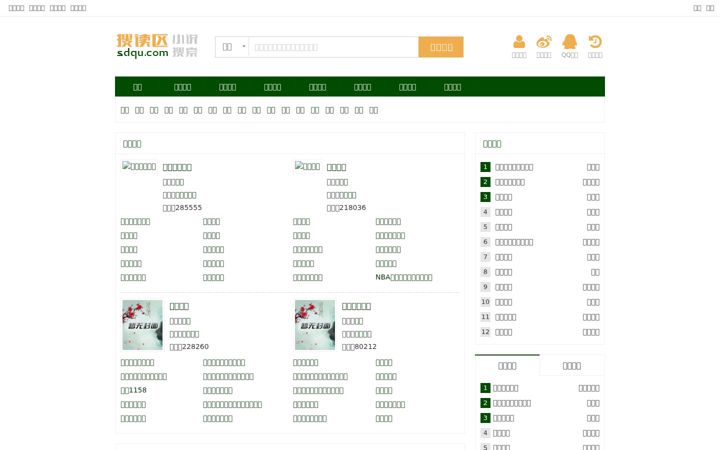Open the rank 2 entry in the tabbed ranking panel
Screen dimensions: 720x450
[512, 403]
